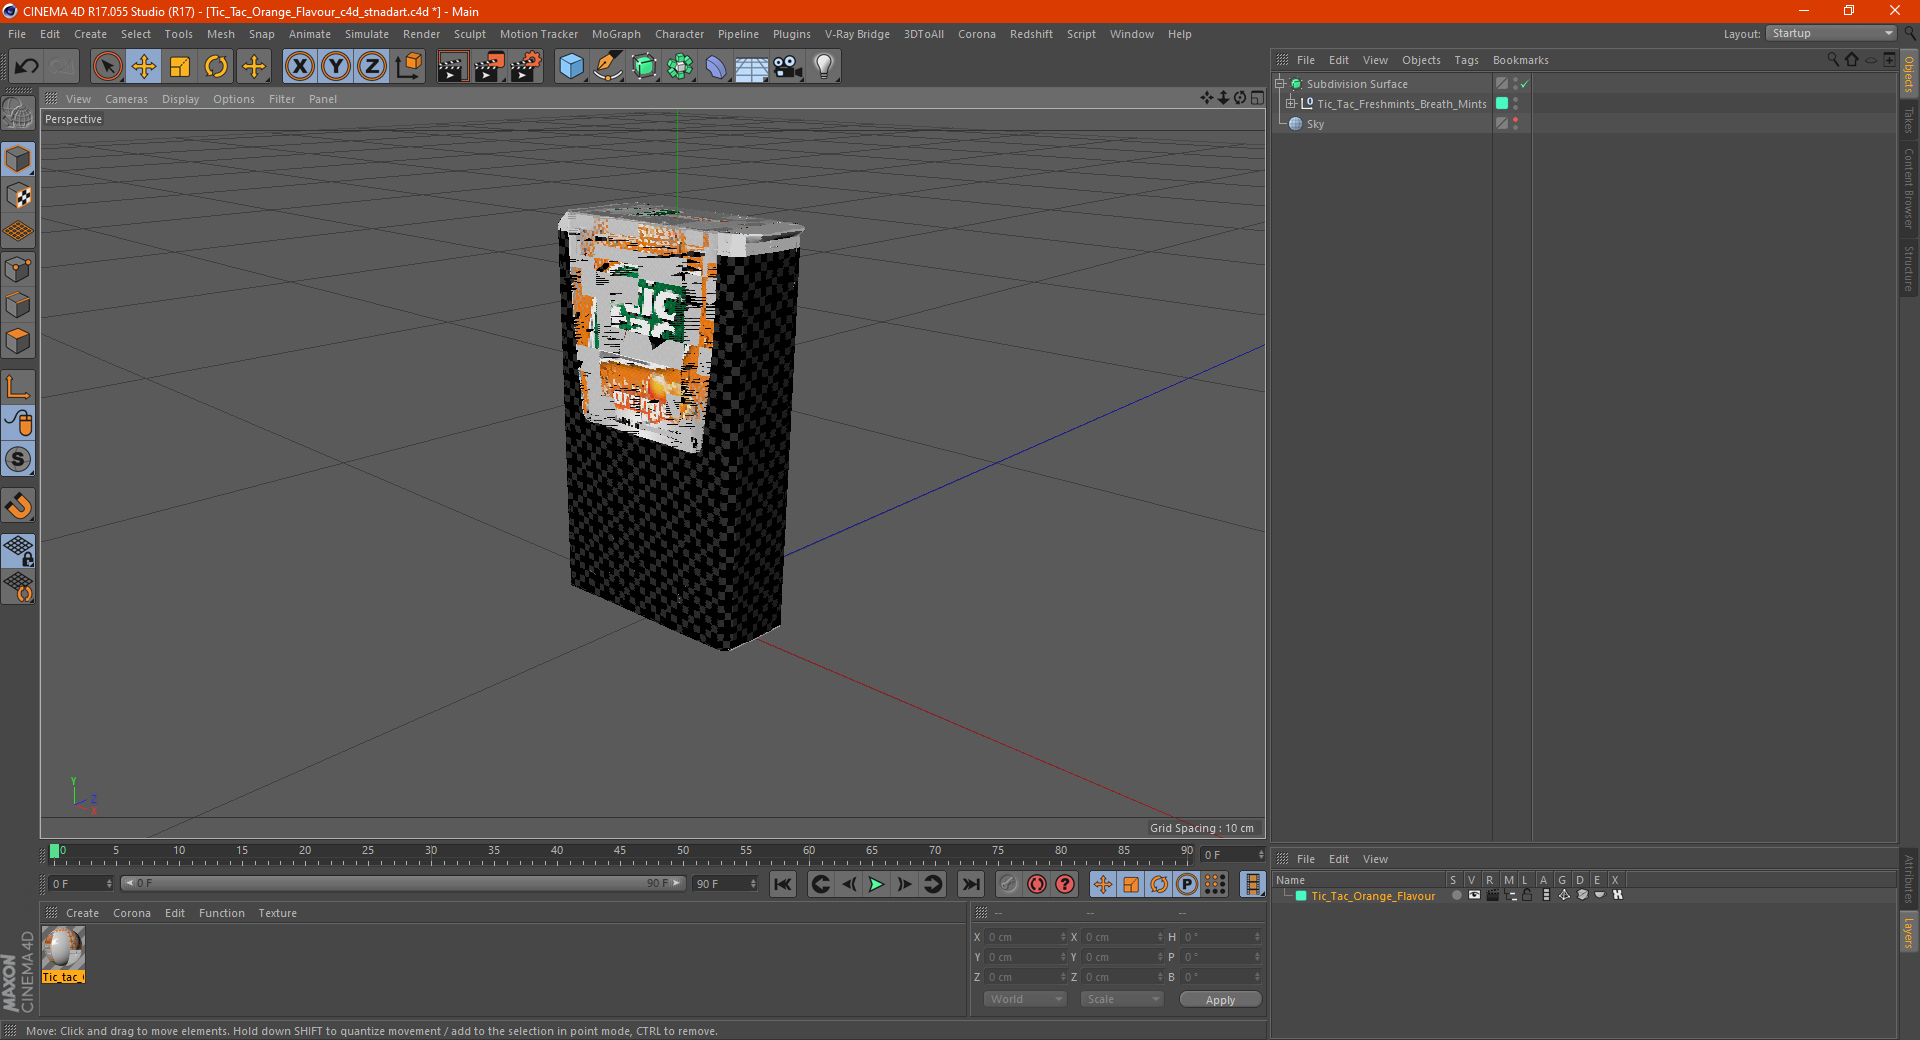The image size is (1920, 1040).
Task: Select the Live Selection tool
Action: (x=107, y=67)
